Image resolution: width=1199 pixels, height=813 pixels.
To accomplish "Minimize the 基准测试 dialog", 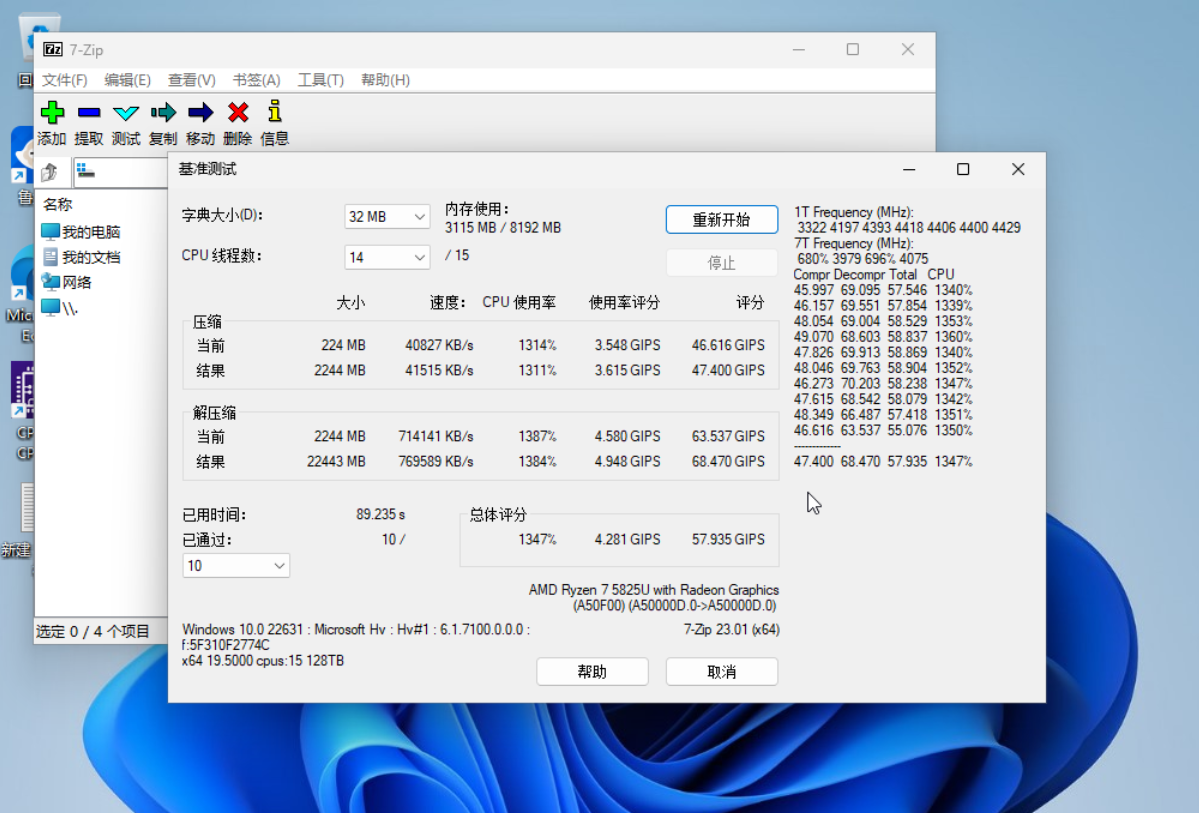I will (909, 170).
